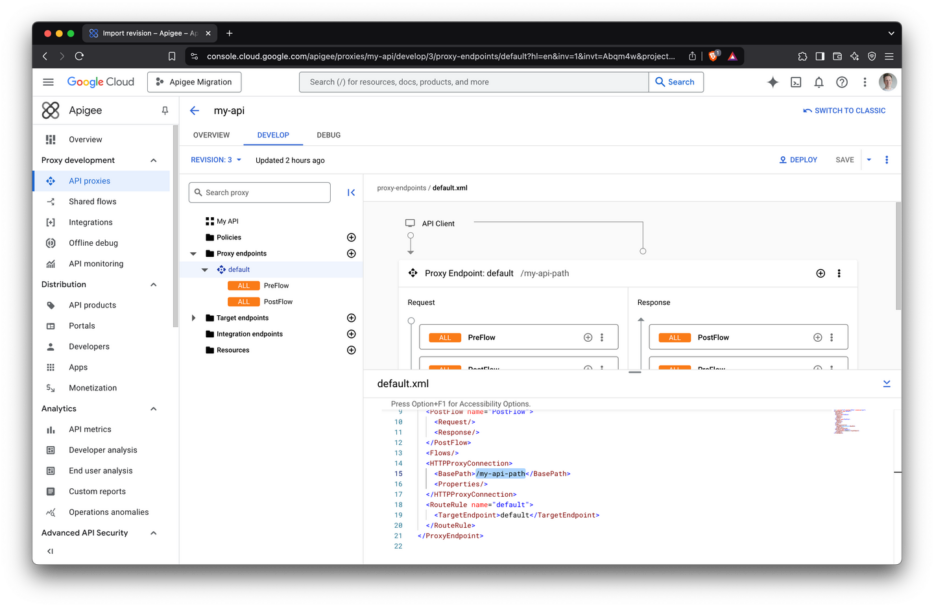This screenshot has height=607, width=934.
Task: Collapse the Analytics section
Action: (154, 409)
